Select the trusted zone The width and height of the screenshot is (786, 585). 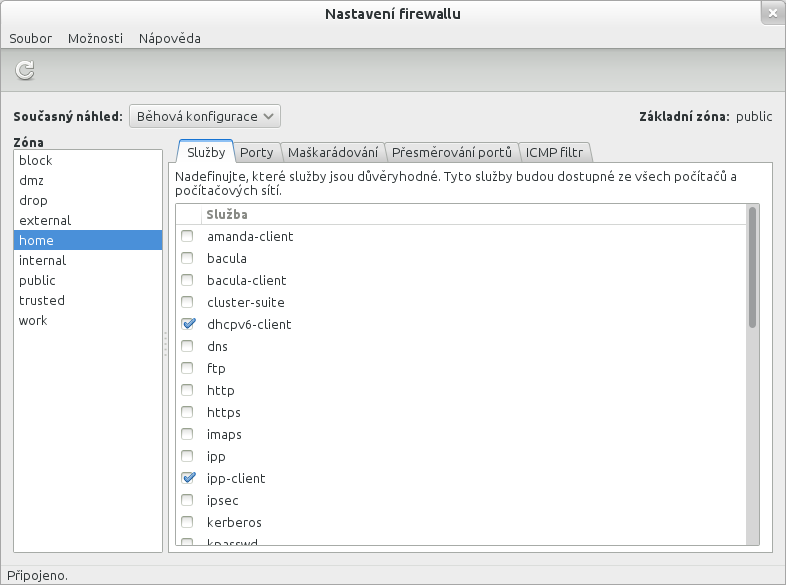coord(41,300)
